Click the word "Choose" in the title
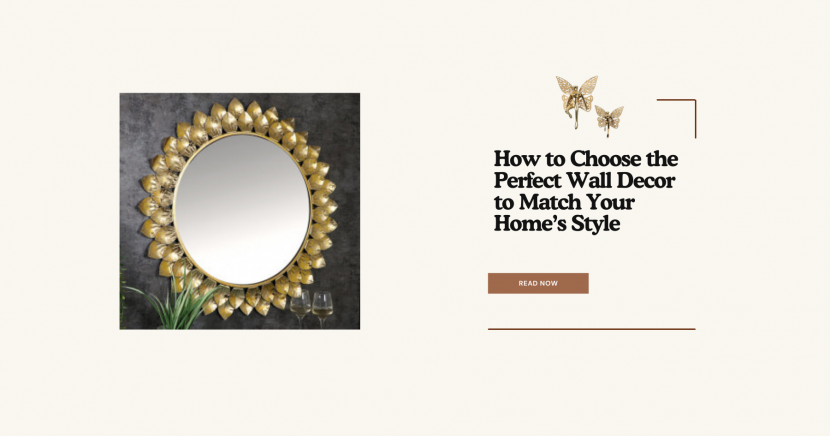 (x=607, y=159)
